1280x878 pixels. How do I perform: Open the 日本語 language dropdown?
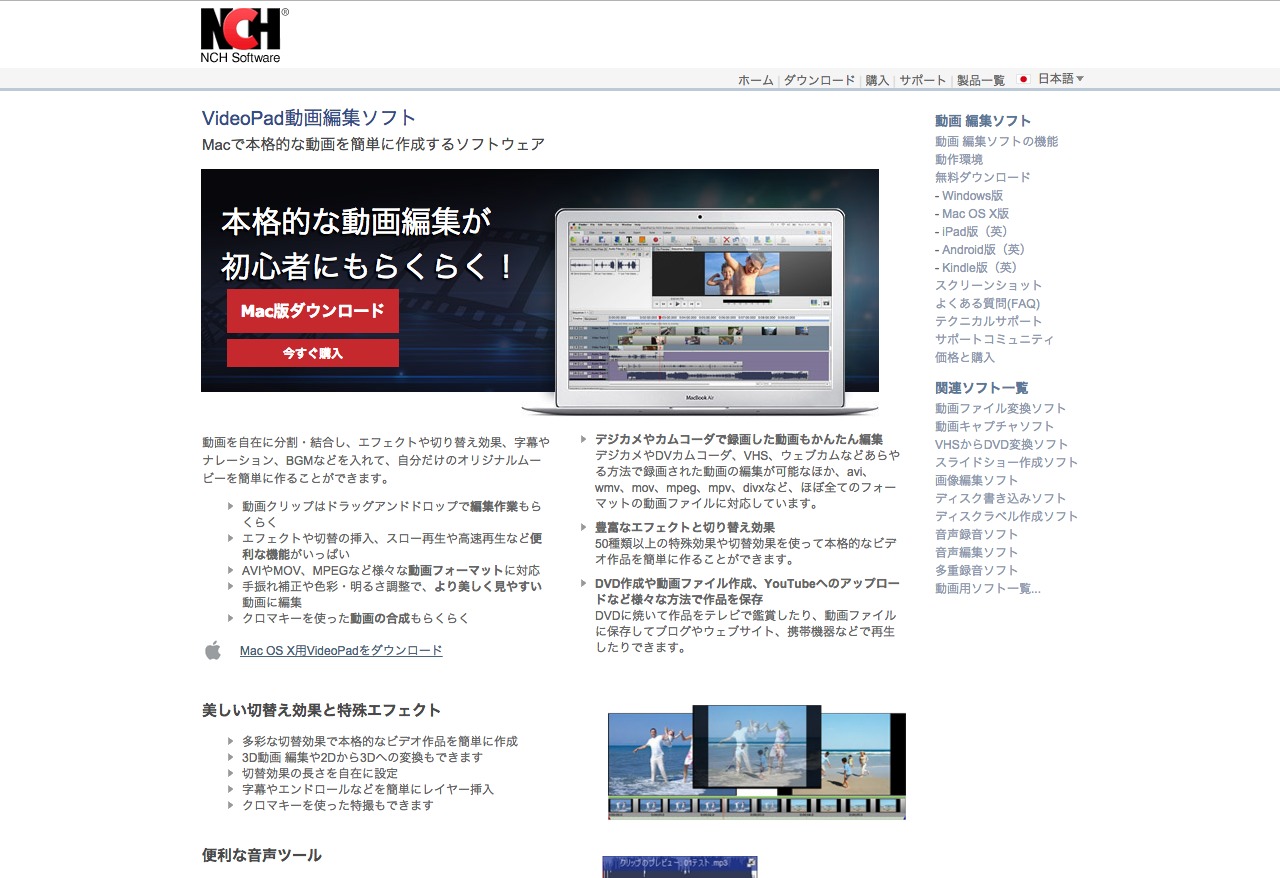(1060, 79)
